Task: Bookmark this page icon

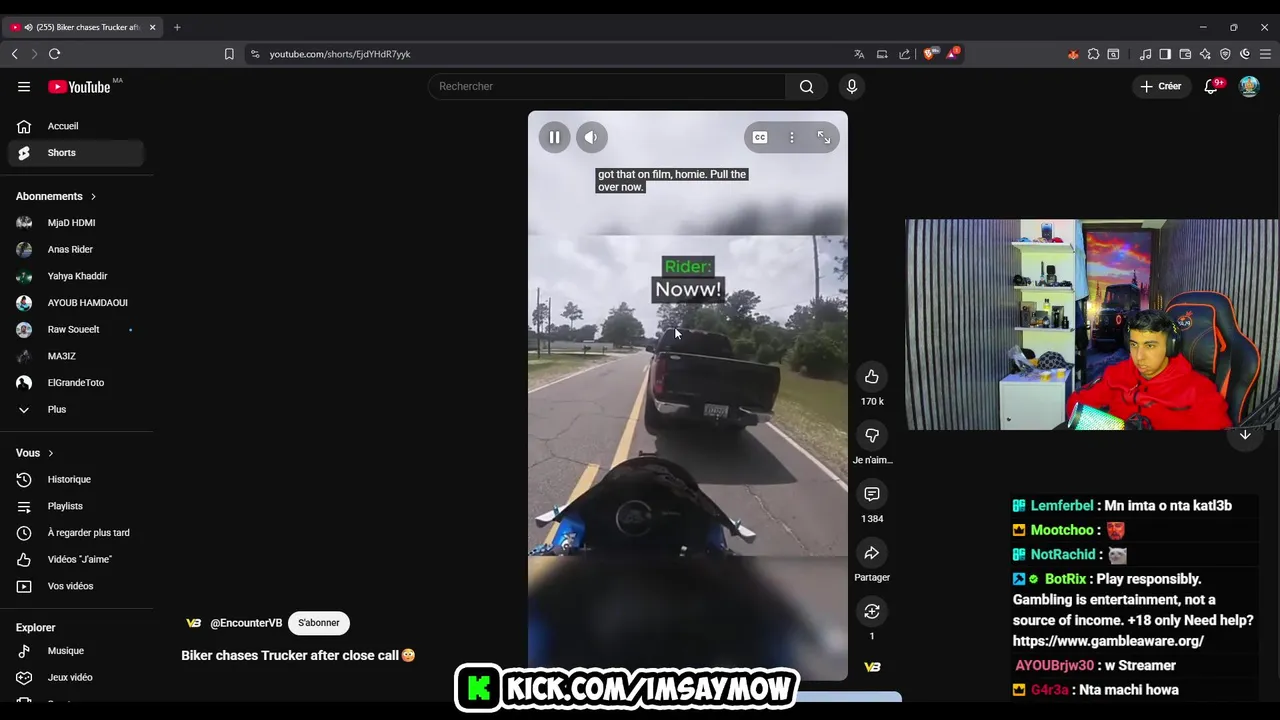Action: pos(229,54)
